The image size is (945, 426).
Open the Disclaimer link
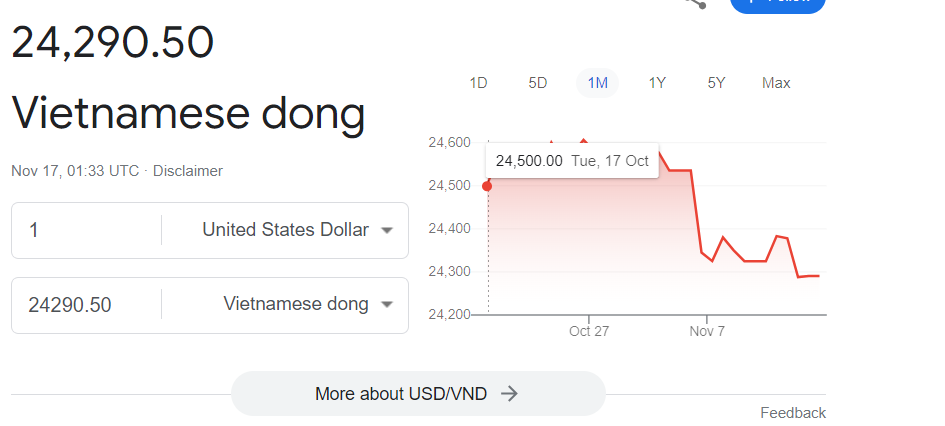pyautogui.click(x=188, y=171)
